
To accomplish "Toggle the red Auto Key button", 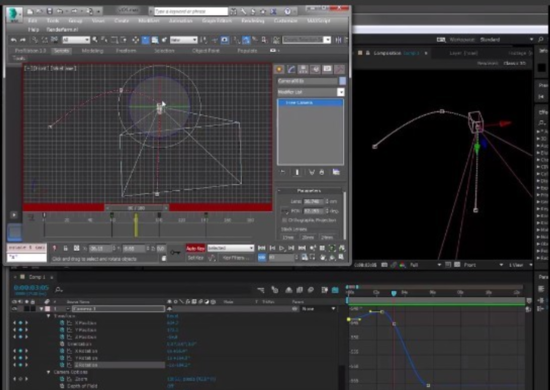I will click(x=195, y=248).
